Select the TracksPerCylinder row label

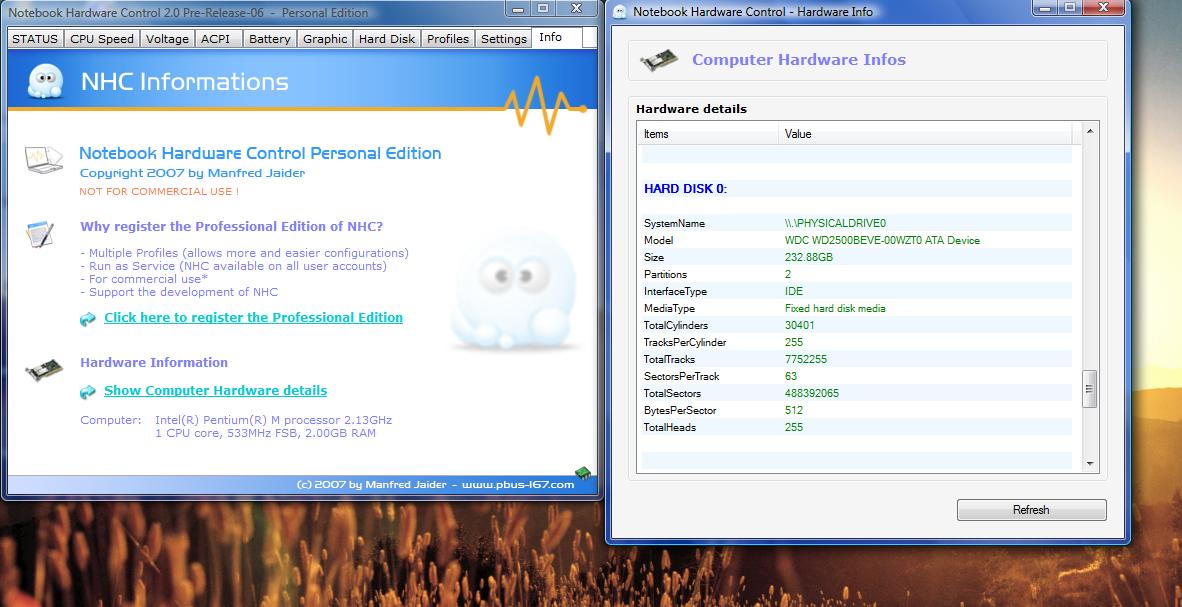pyautogui.click(x=684, y=342)
